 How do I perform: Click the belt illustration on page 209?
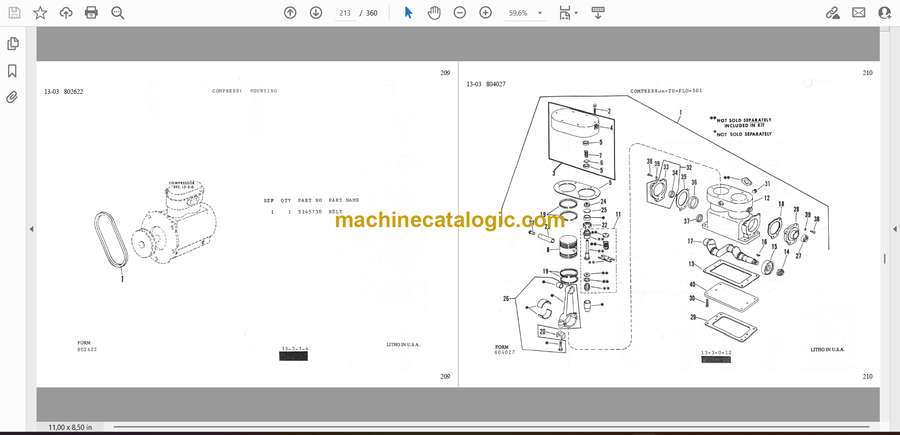111,240
